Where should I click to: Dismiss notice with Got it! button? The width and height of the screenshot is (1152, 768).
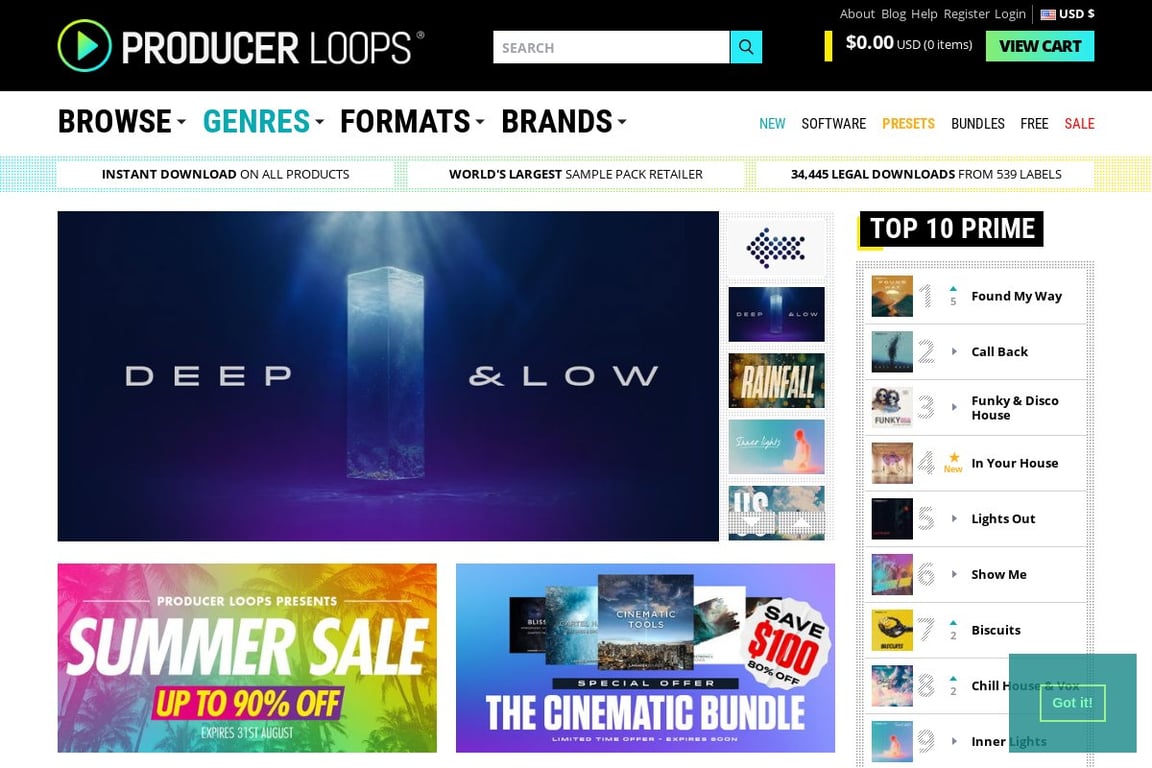[x=1072, y=703]
